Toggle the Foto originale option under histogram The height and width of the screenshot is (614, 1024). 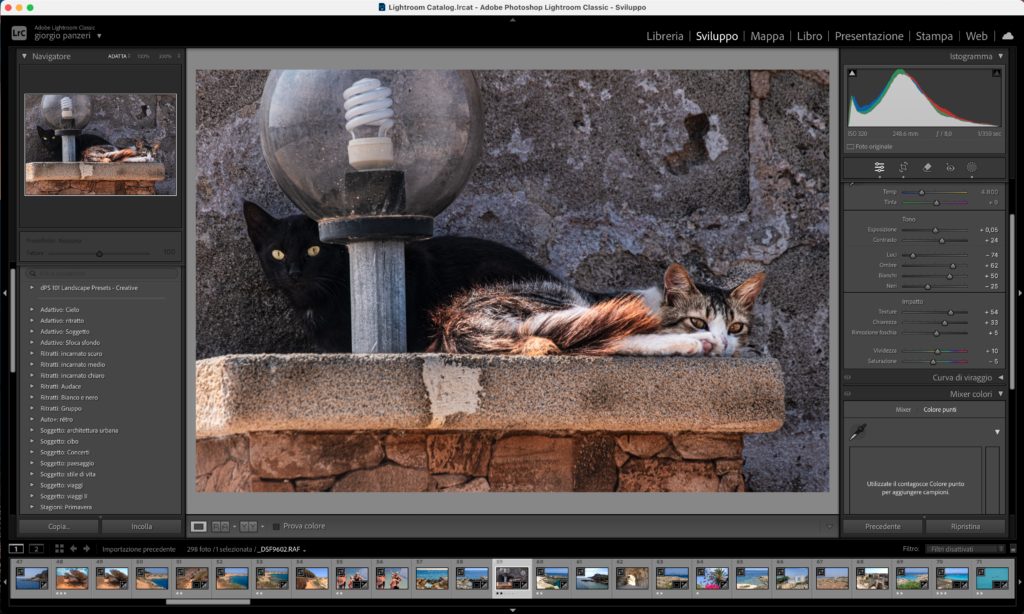tap(853, 146)
